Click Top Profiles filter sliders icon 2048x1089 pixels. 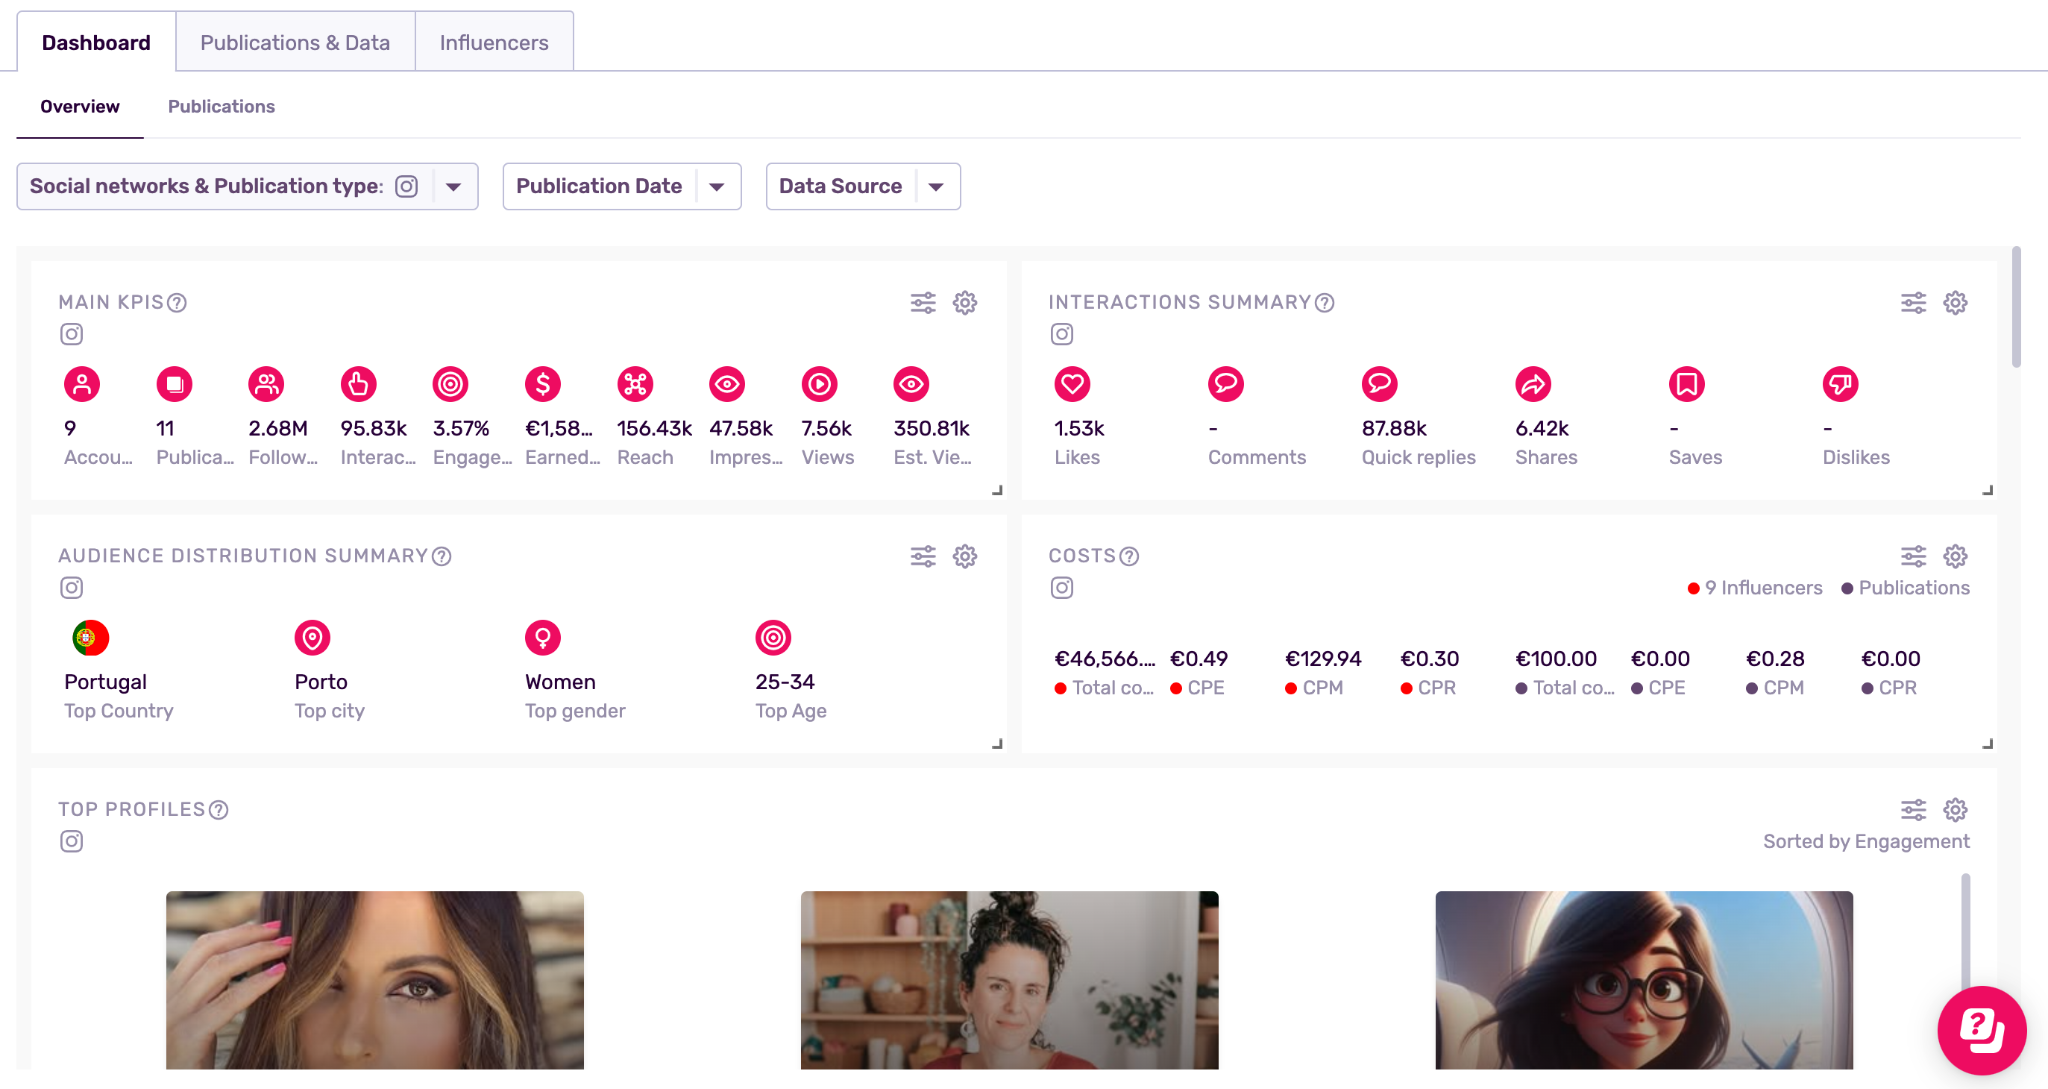[x=1913, y=810]
